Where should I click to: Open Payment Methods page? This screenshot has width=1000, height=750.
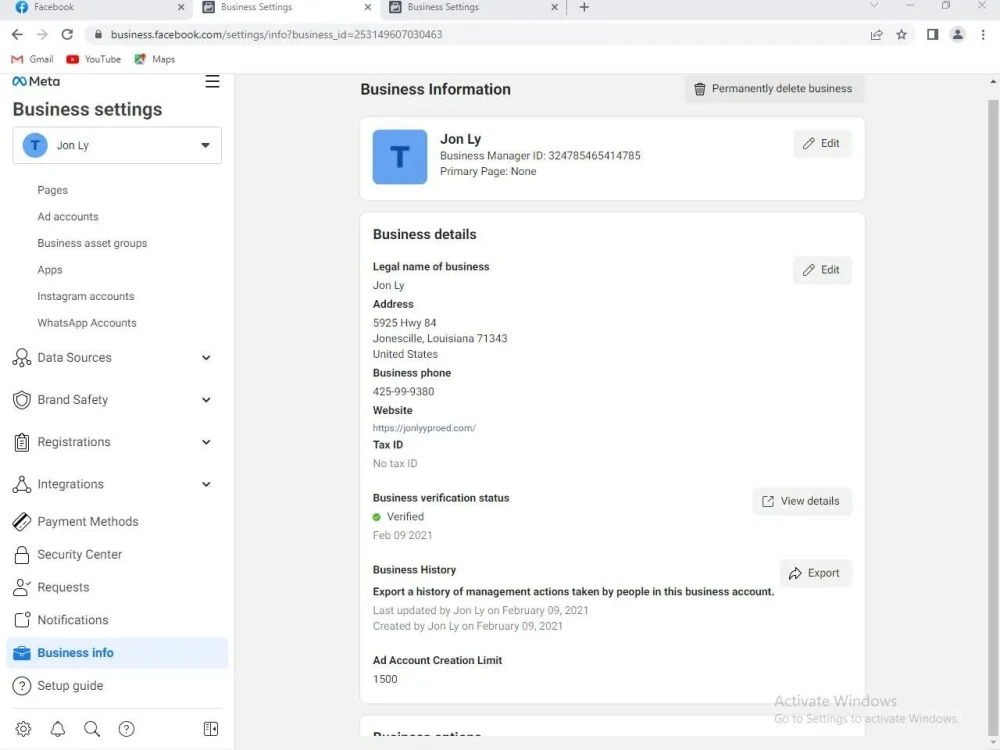click(x=87, y=522)
